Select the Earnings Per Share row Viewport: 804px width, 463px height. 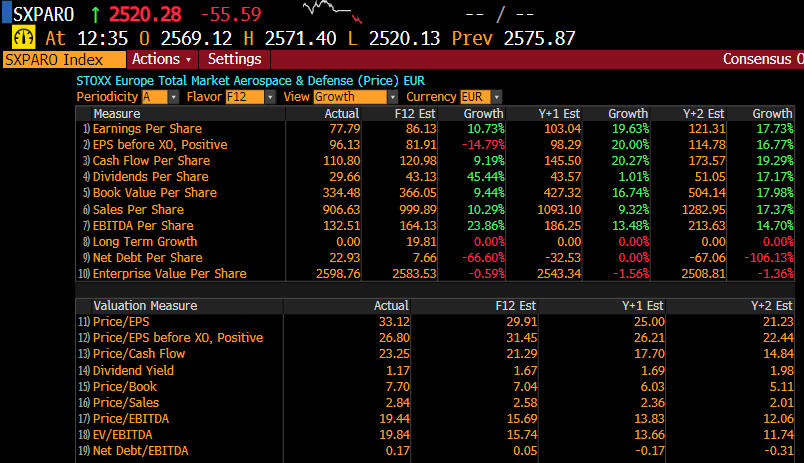pos(435,129)
